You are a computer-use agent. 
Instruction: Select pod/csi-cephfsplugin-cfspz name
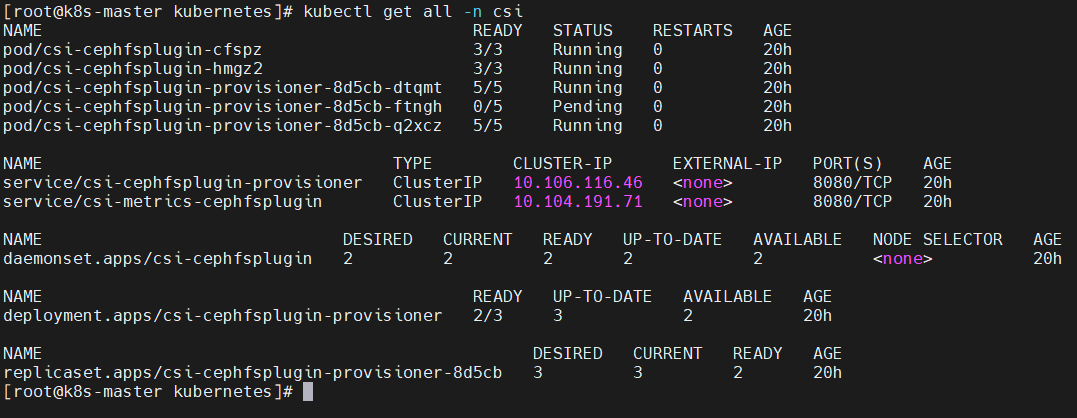tap(132, 50)
